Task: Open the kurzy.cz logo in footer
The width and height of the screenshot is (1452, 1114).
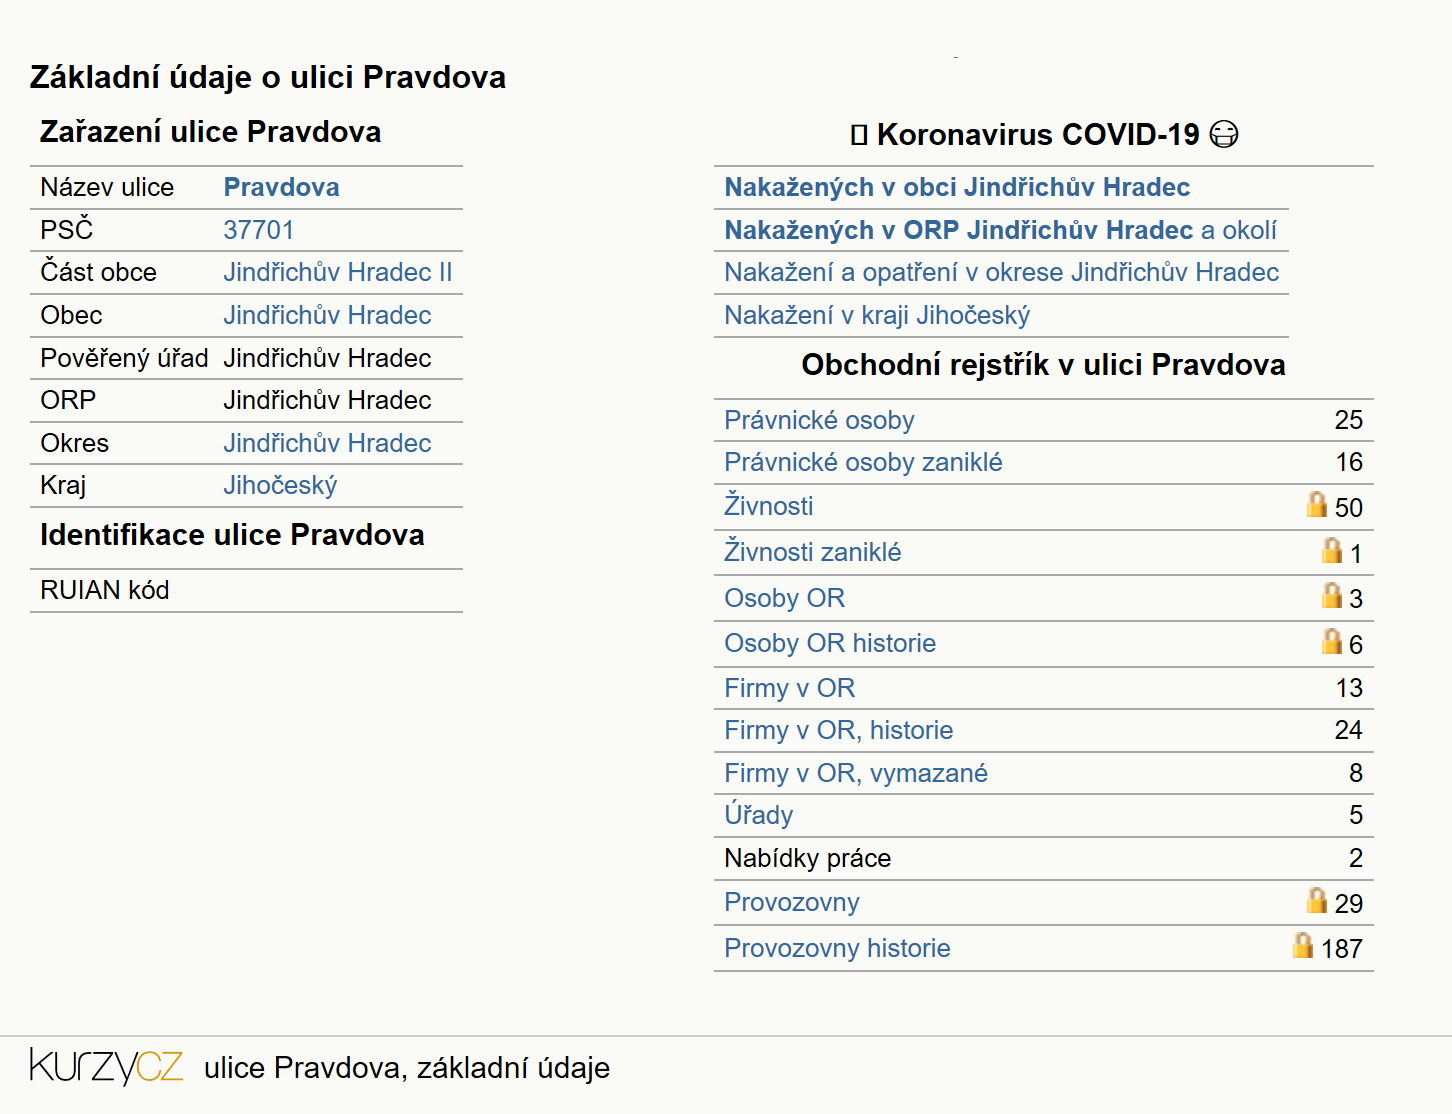Action: (x=106, y=1066)
